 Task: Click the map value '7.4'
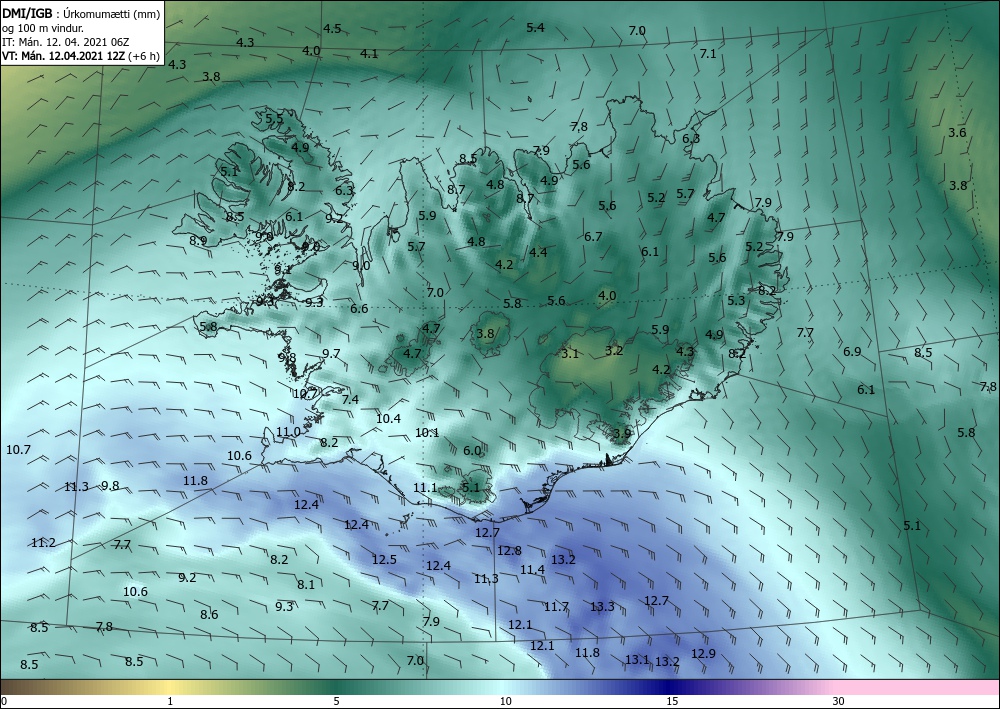[x=350, y=400]
